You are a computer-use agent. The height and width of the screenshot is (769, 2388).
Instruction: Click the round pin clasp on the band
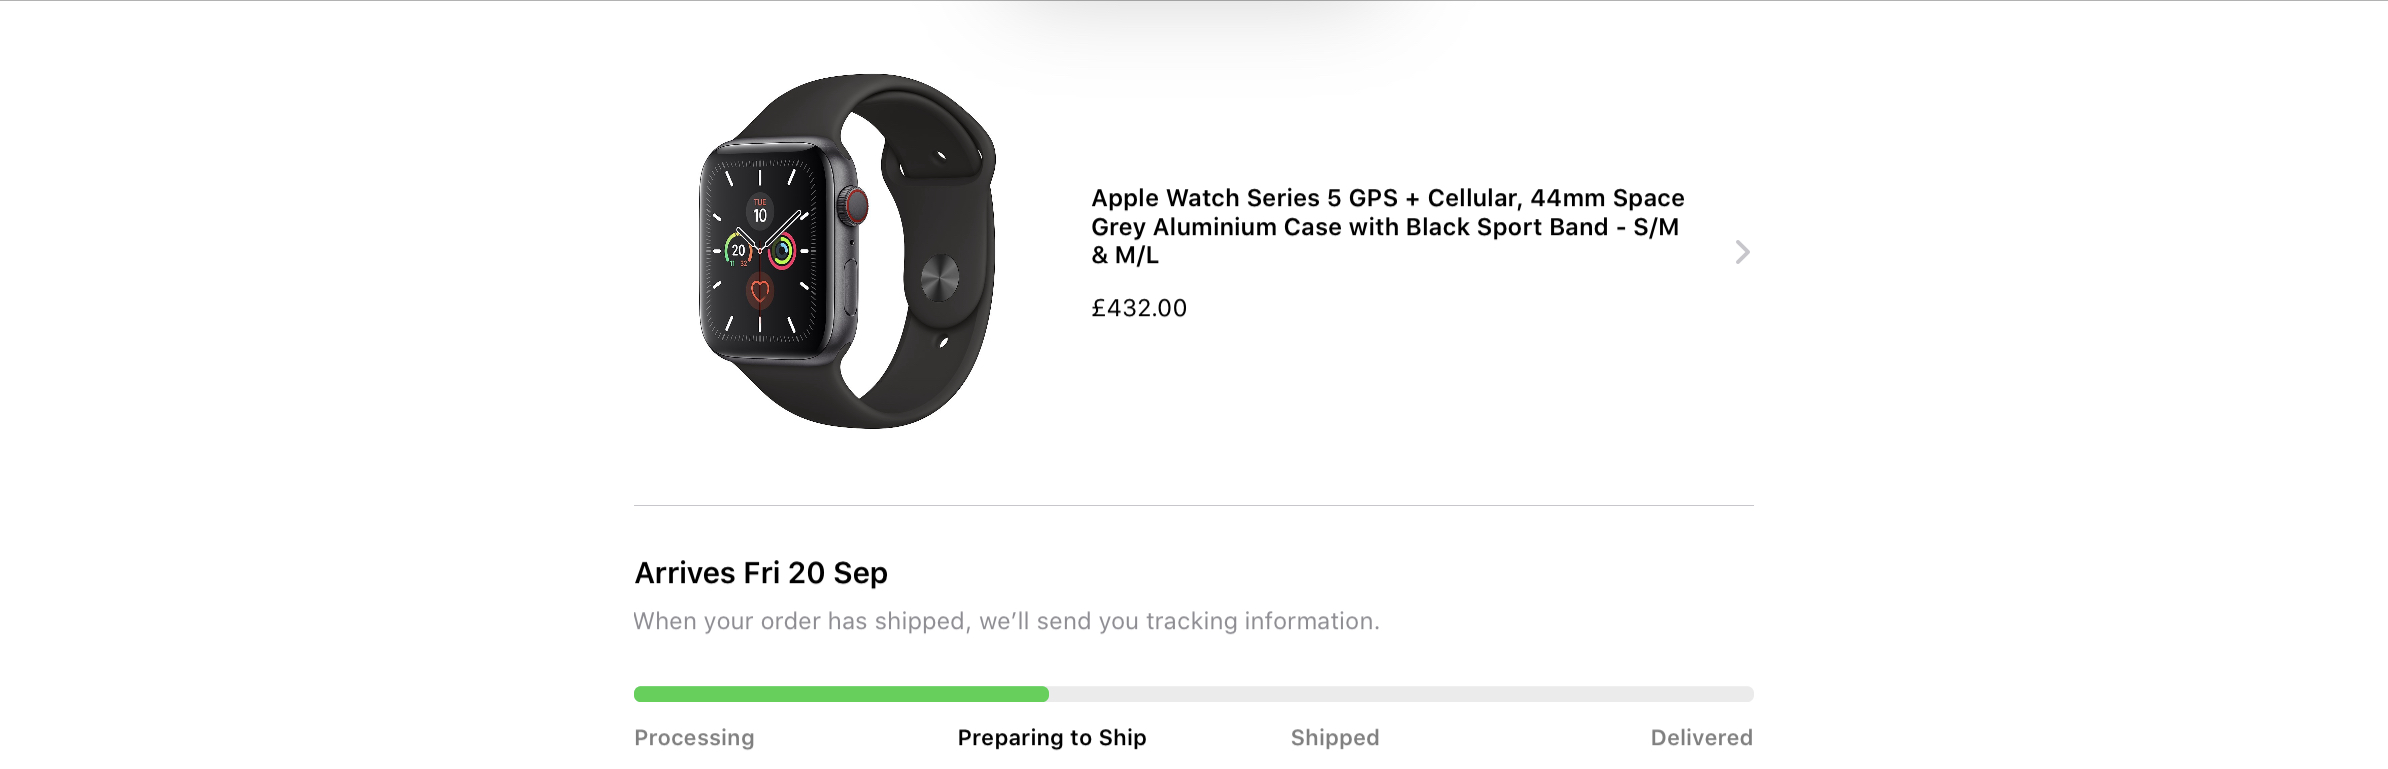coord(939,277)
